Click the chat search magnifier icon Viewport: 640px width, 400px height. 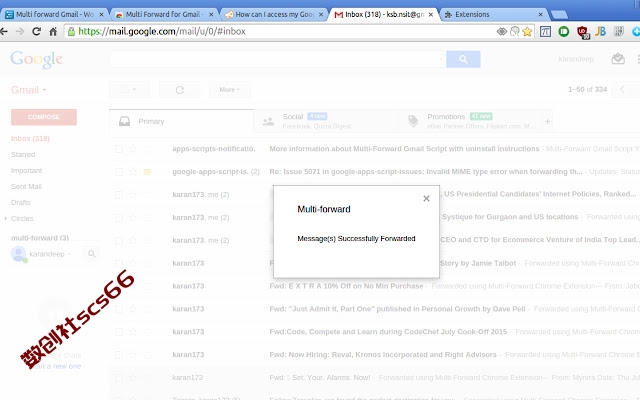92,254
